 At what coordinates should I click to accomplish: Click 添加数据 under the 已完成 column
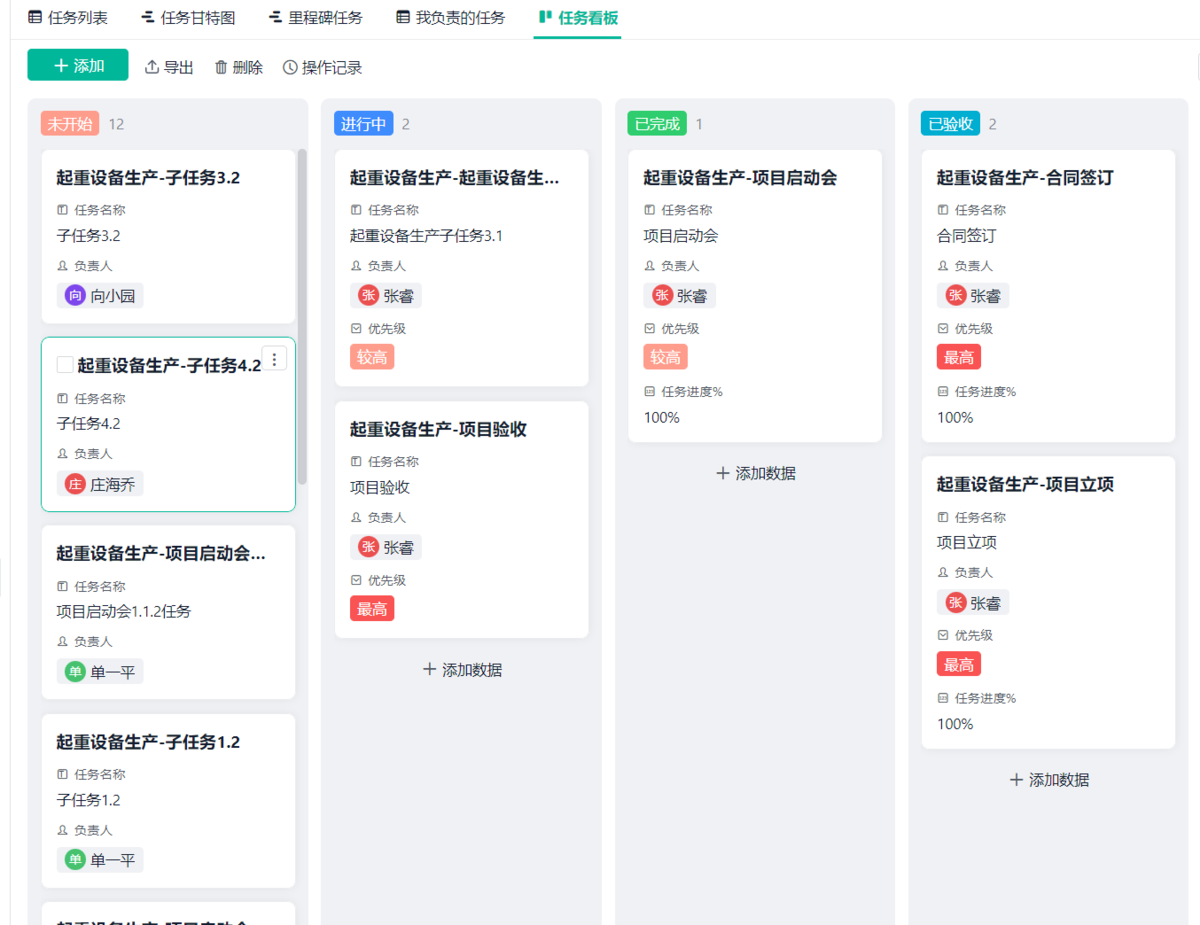coord(756,473)
